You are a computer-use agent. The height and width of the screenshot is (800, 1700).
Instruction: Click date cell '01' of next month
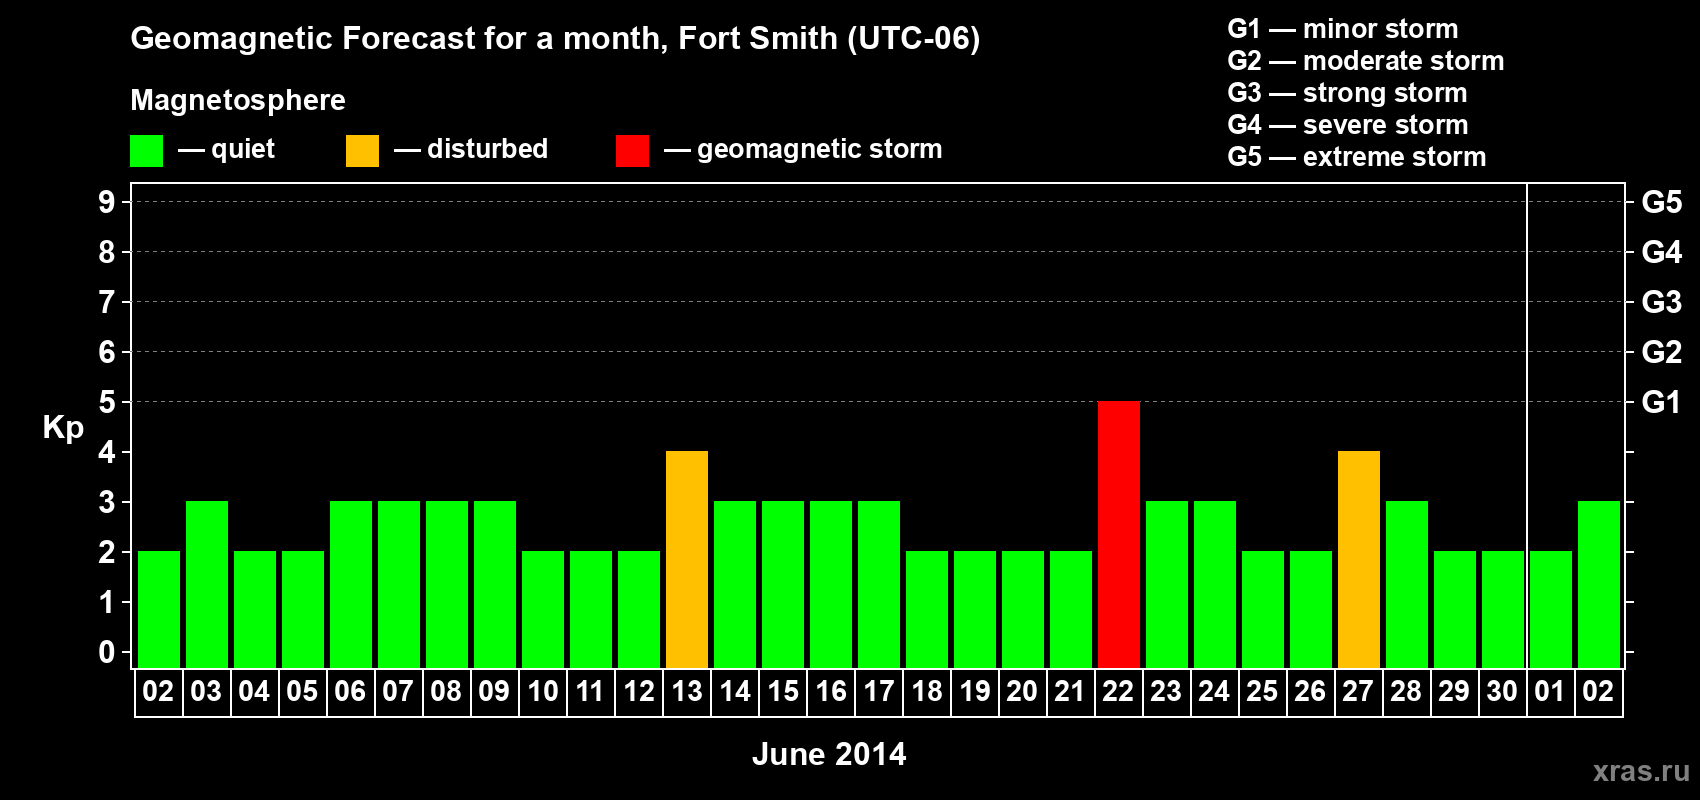tap(1550, 692)
